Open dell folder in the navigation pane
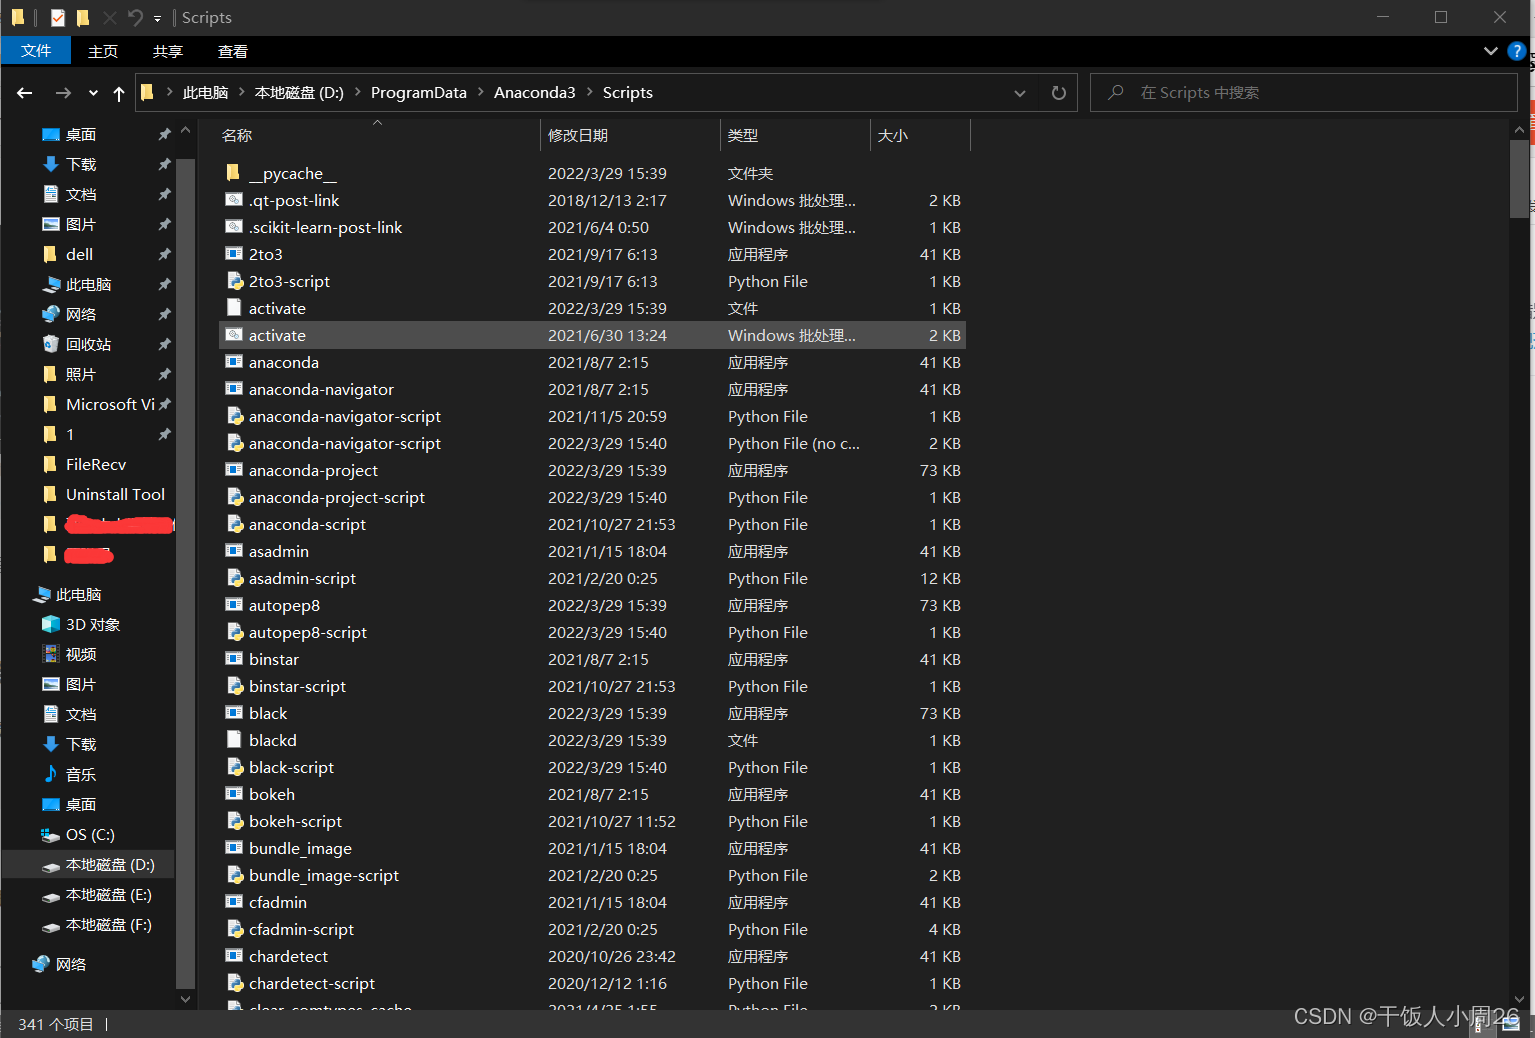 [79, 254]
